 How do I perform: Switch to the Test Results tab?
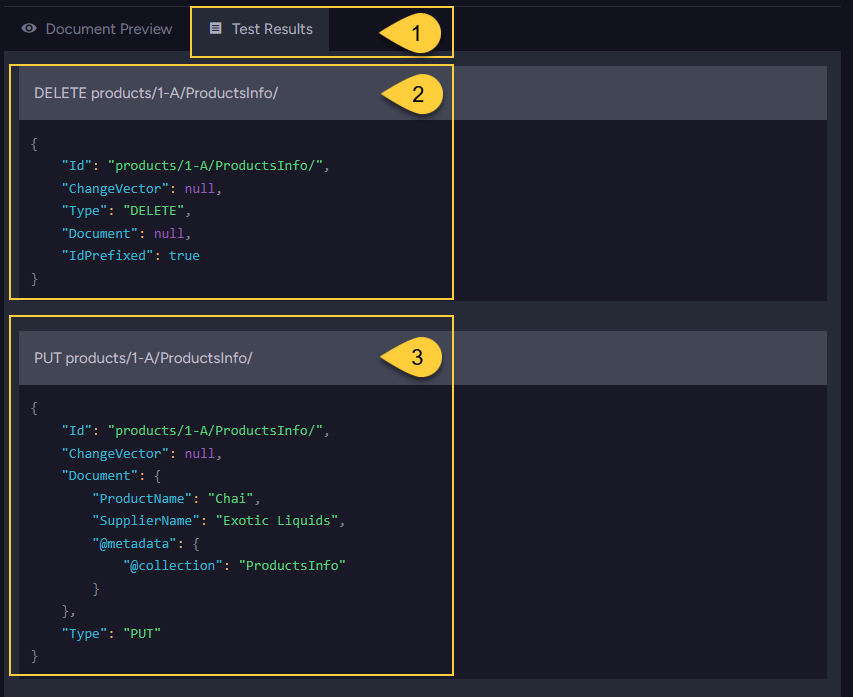(261, 29)
